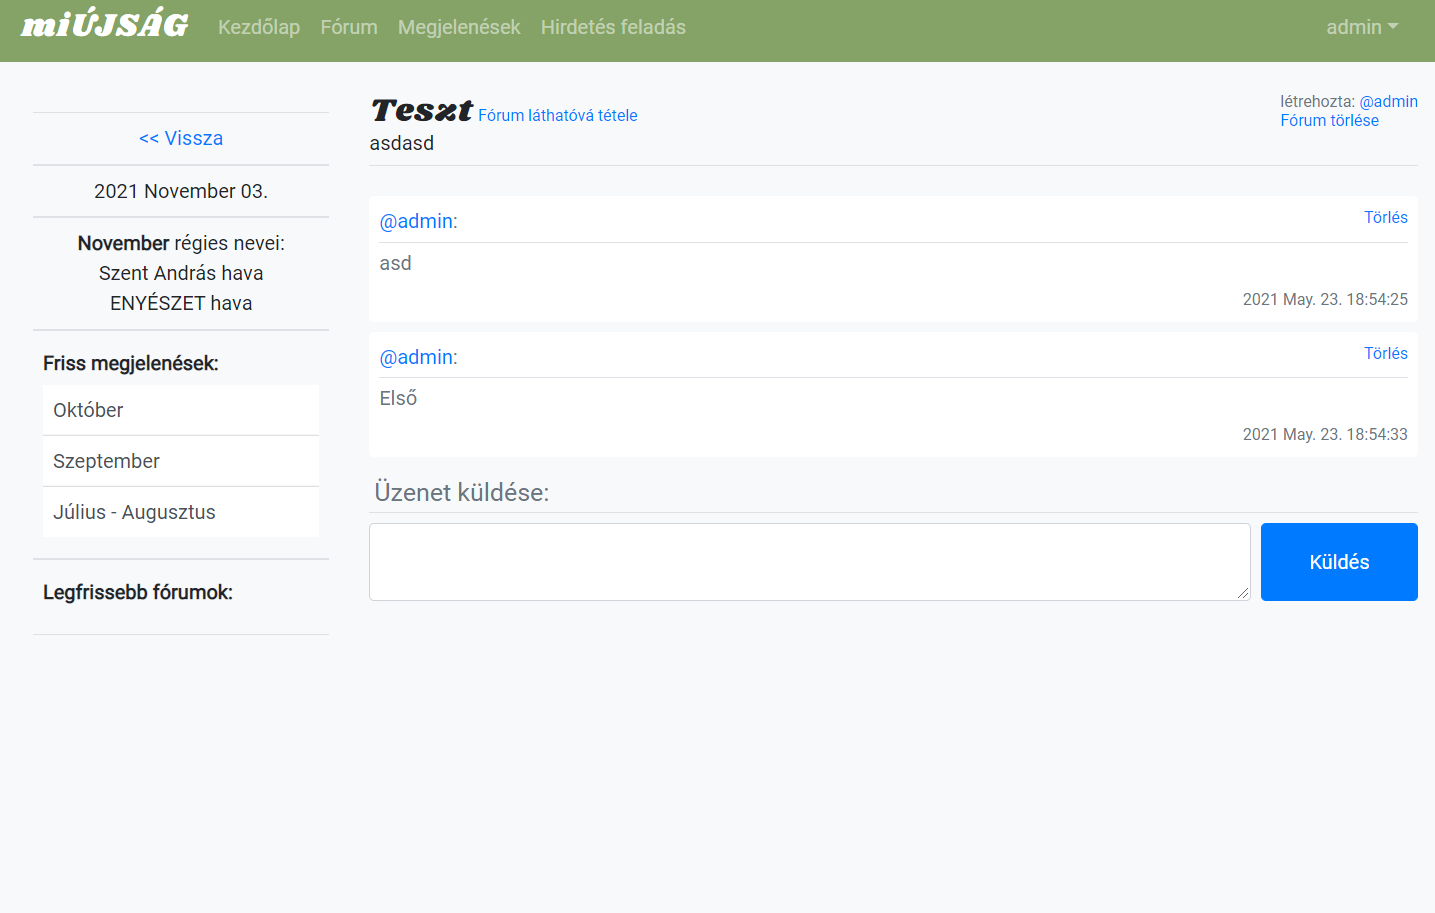Click timestamp 2021 May. 23. 18:54:25
The width and height of the screenshot is (1435, 913).
click(1325, 299)
